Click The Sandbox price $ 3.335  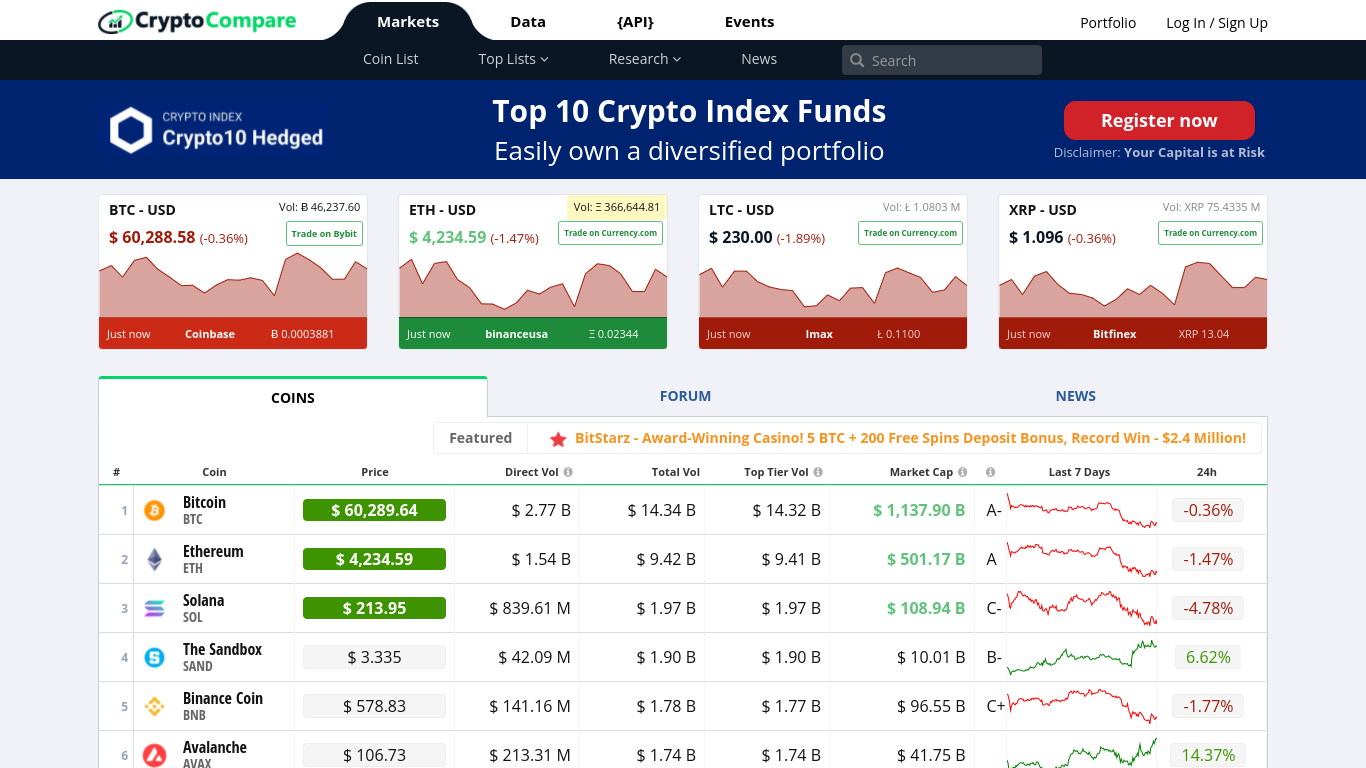point(374,657)
